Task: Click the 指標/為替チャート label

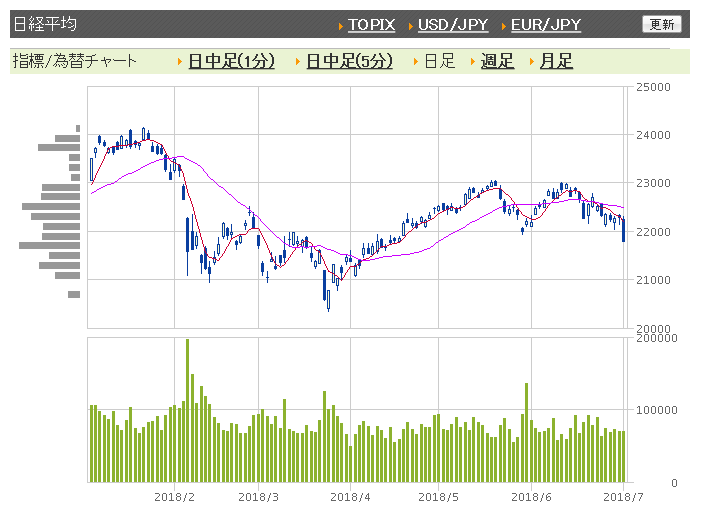Action: point(74,61)
